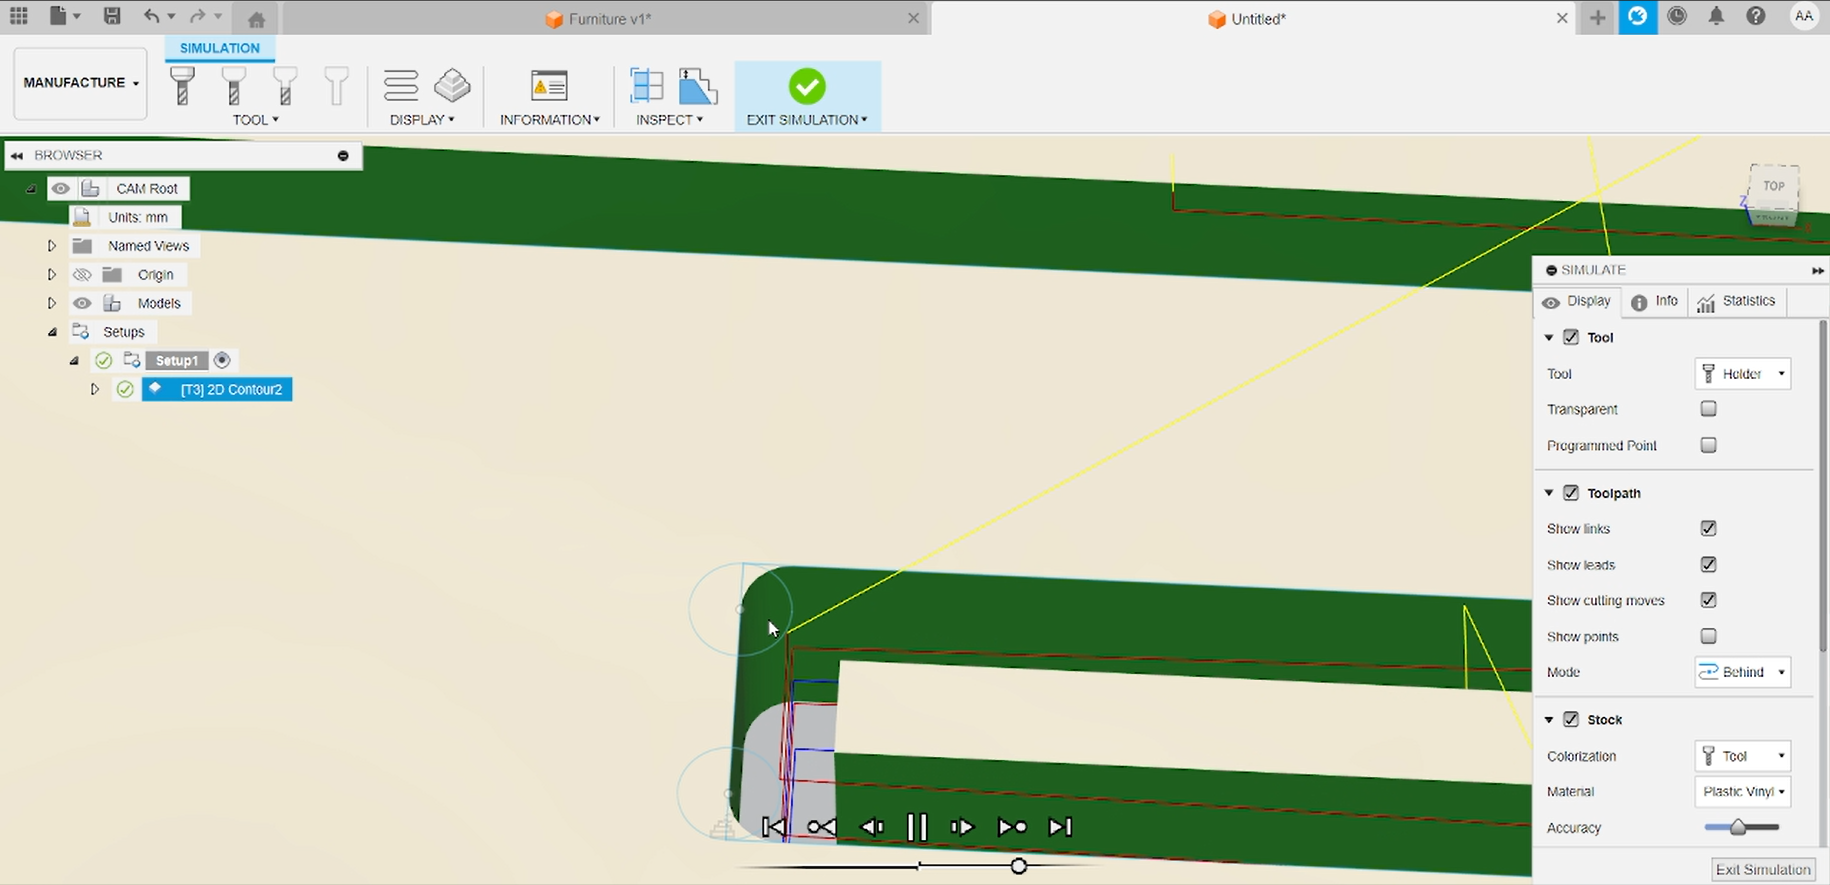1830x885 pixels.
Task: Click the Exit Simulation button
Action: pyautogui.click(x=1763, y=869)
